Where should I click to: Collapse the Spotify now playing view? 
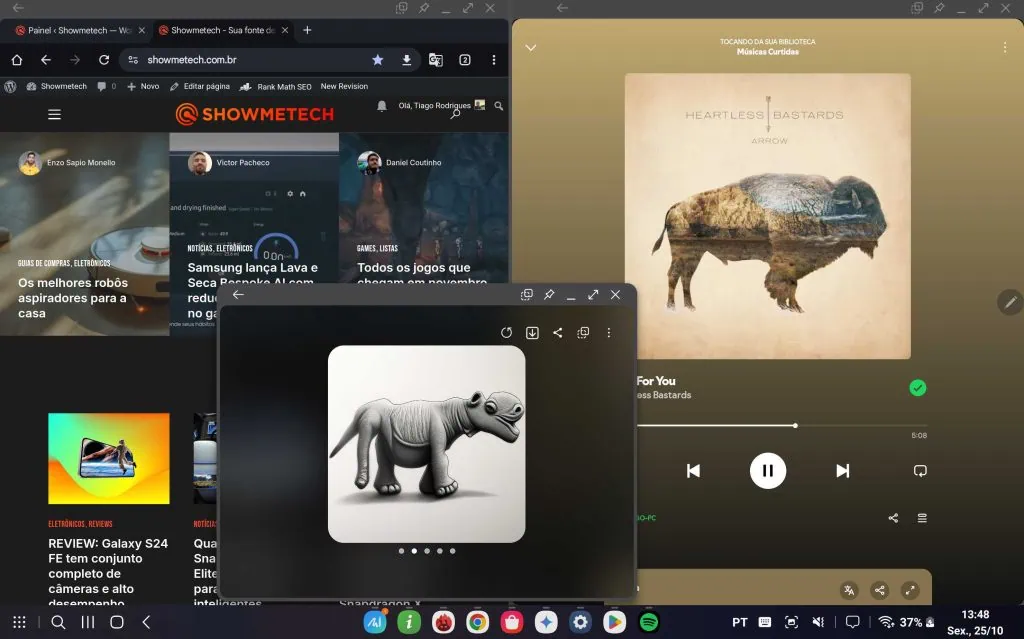click(x=531, y=47)
